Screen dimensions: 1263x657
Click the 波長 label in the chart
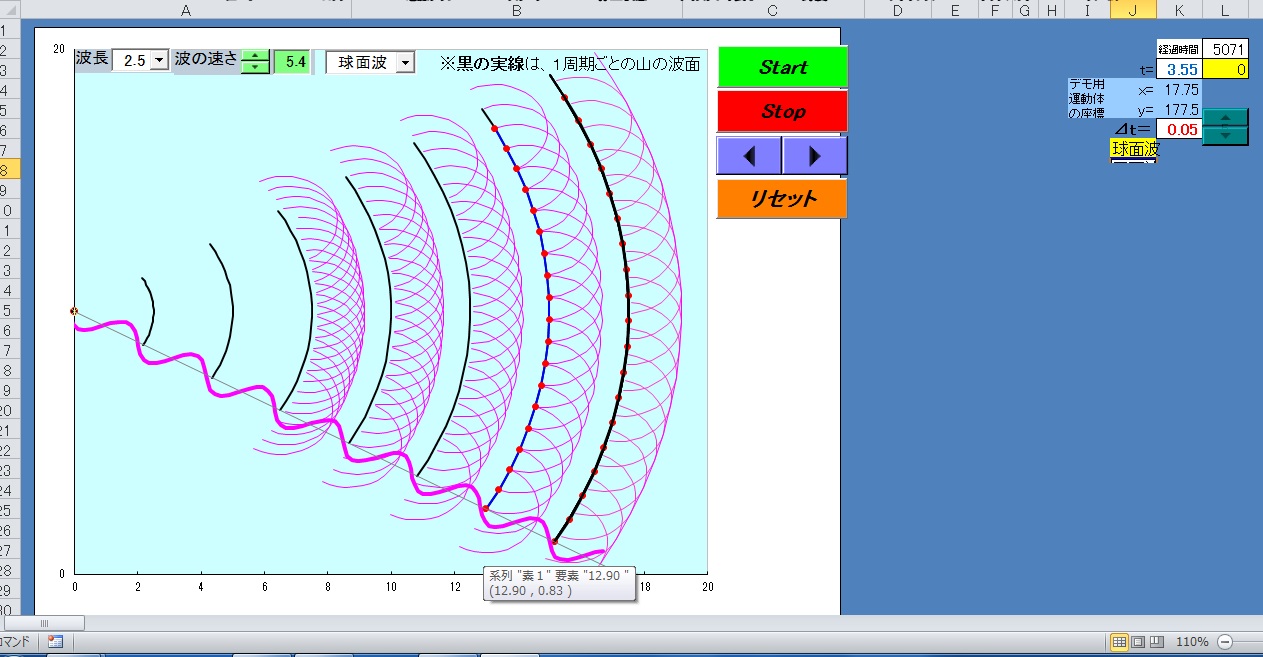click(x=91, y=59)
